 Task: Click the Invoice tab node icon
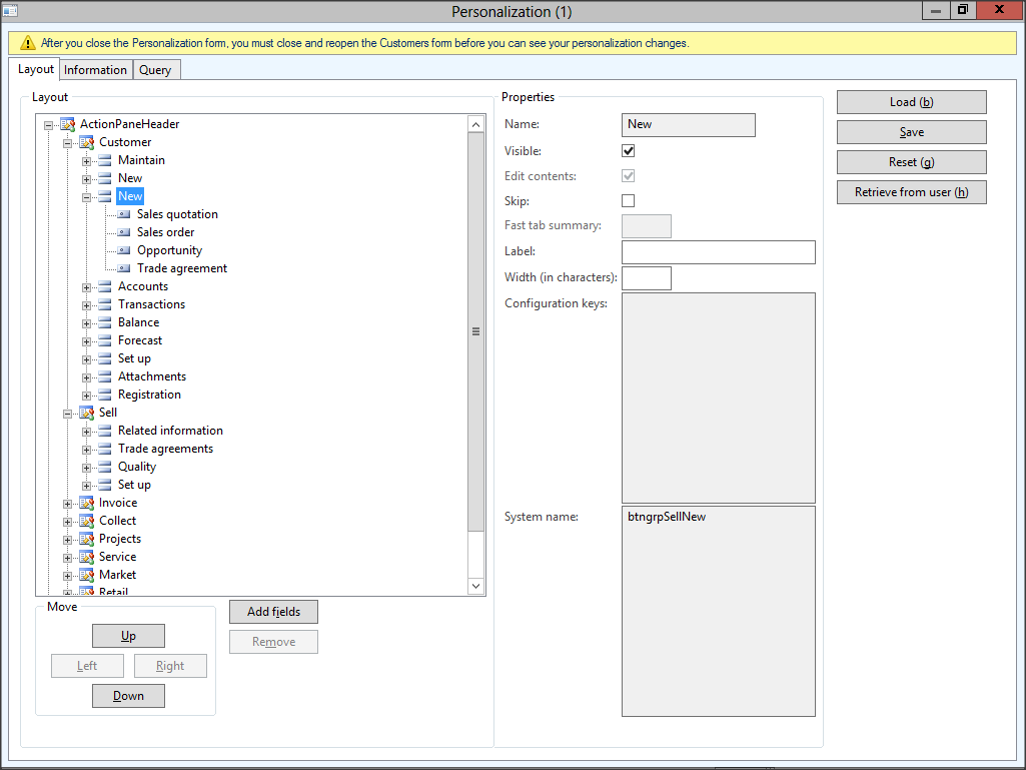click(86, 503)
